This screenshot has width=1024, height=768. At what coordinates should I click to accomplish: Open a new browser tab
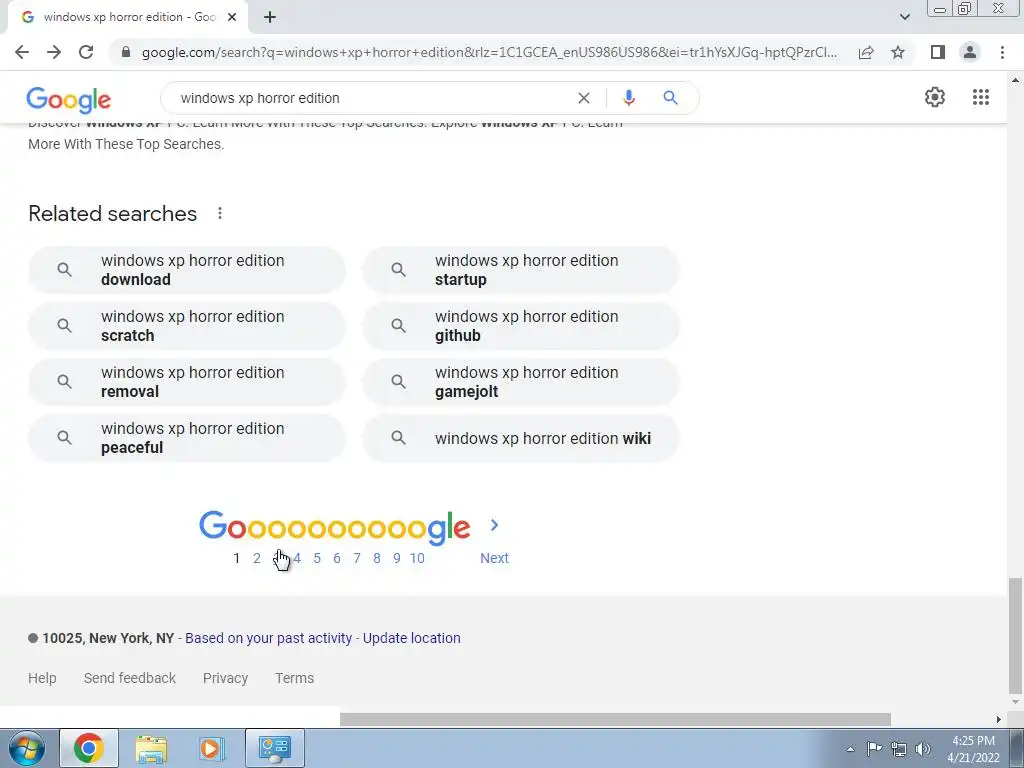[x=270, y=18]
